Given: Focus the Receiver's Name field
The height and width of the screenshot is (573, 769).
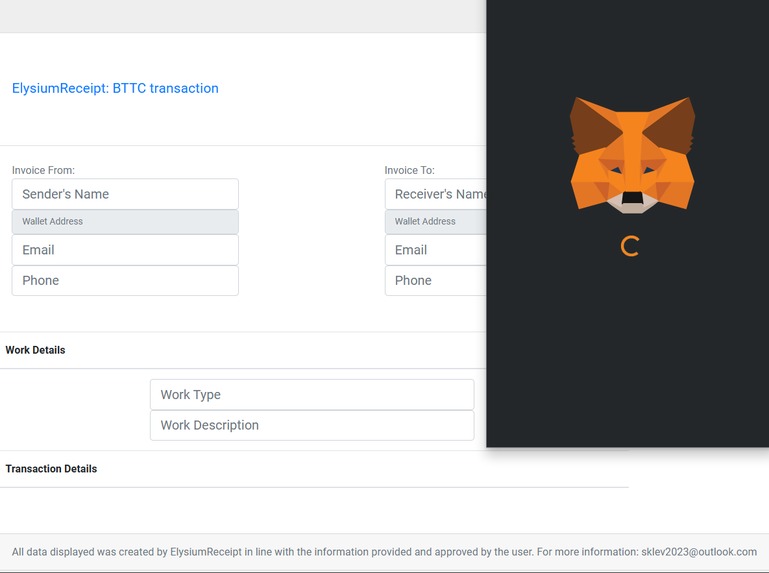Looking at the screenshot, I should (x=436, y=194).
